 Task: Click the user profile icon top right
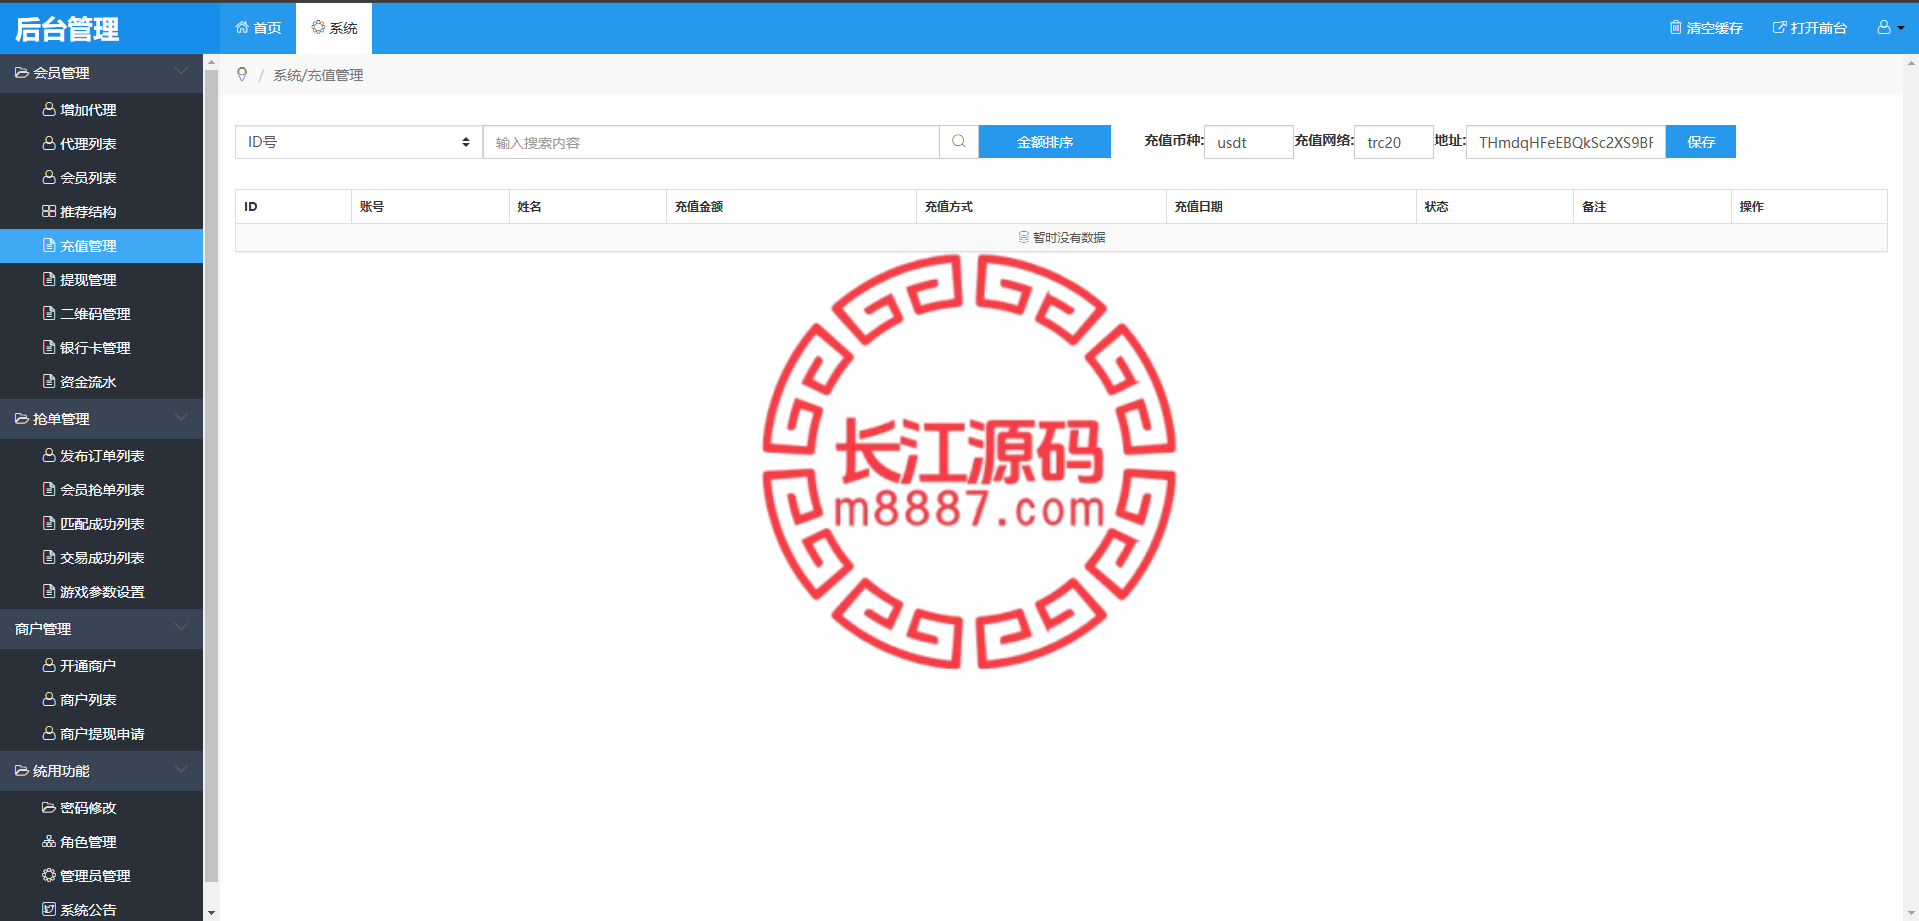pos(1884,27)
